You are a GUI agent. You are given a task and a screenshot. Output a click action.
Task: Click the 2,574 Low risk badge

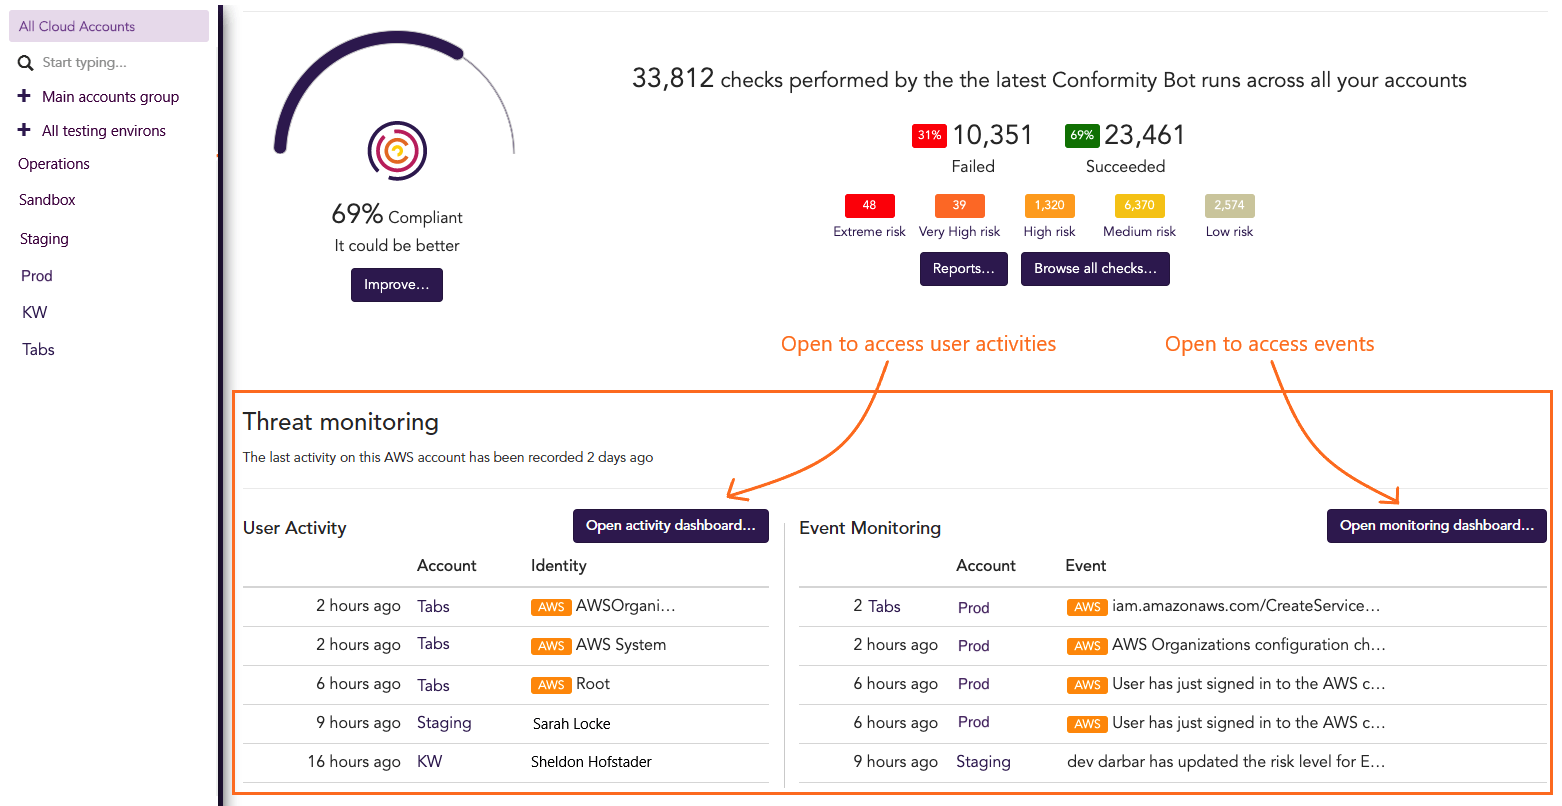pos(1229,205)
